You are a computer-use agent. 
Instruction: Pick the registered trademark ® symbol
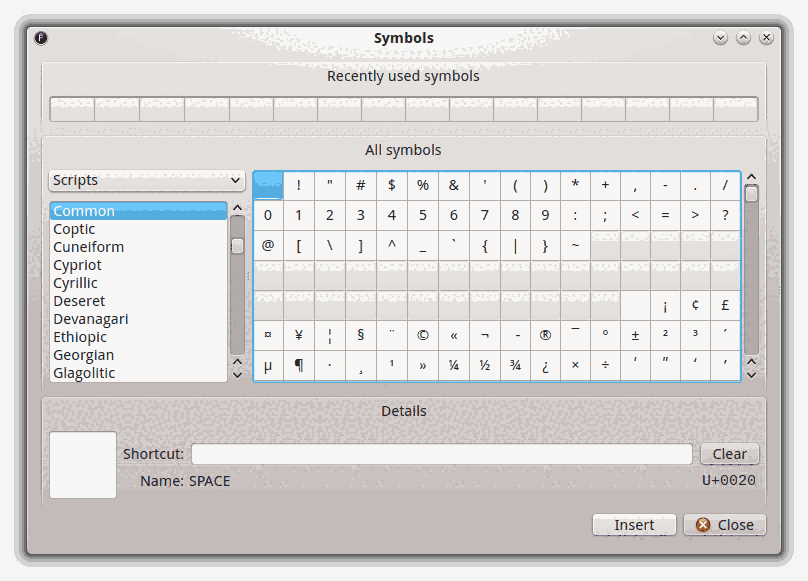pos(545,335)
